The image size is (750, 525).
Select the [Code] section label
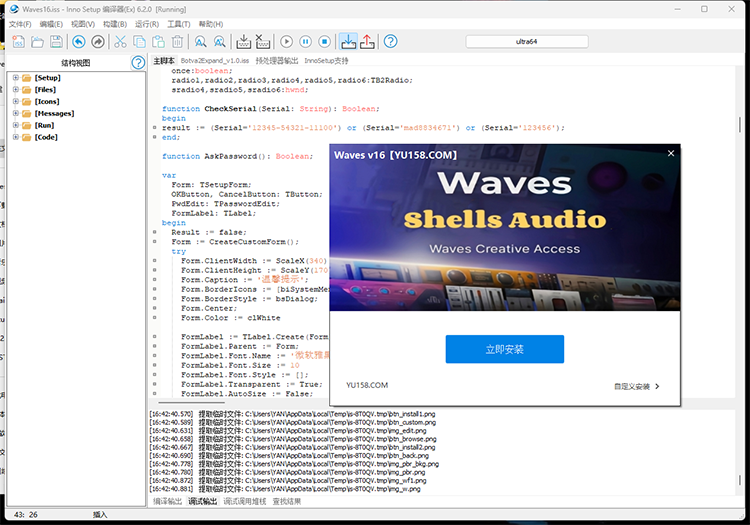[x=46, y=137]
